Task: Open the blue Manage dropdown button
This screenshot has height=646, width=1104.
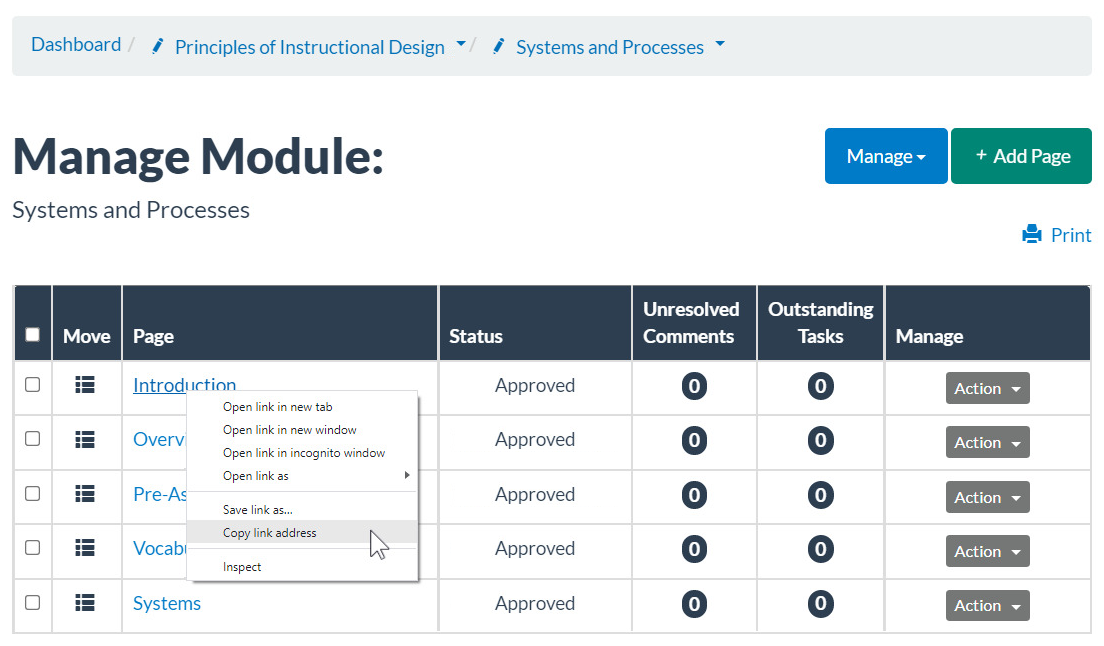Action: (886, 156)
